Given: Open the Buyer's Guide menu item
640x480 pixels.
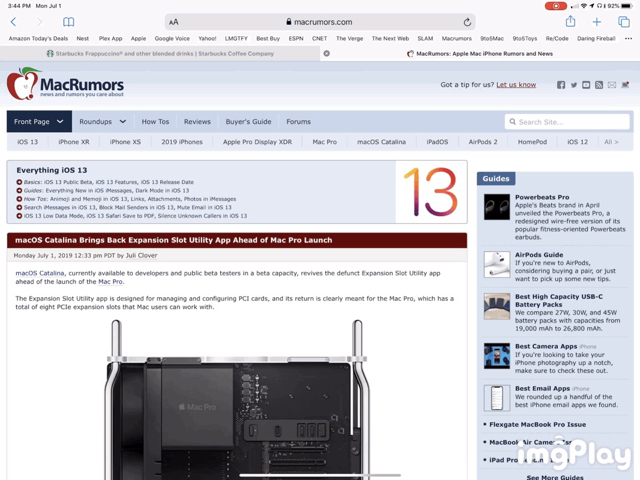Looking at the screenshot, I should [248, 121].
